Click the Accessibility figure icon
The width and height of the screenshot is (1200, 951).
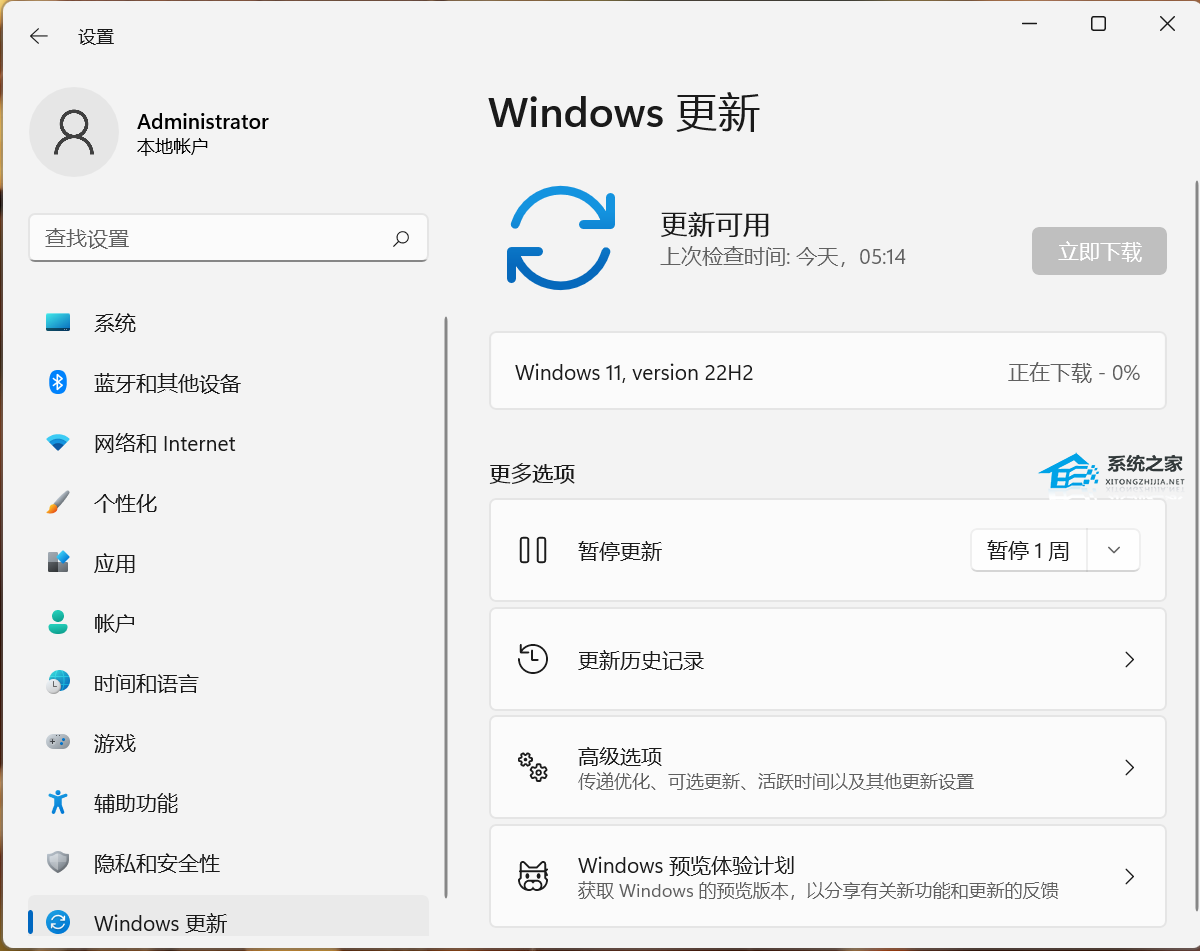coord(58,802)
